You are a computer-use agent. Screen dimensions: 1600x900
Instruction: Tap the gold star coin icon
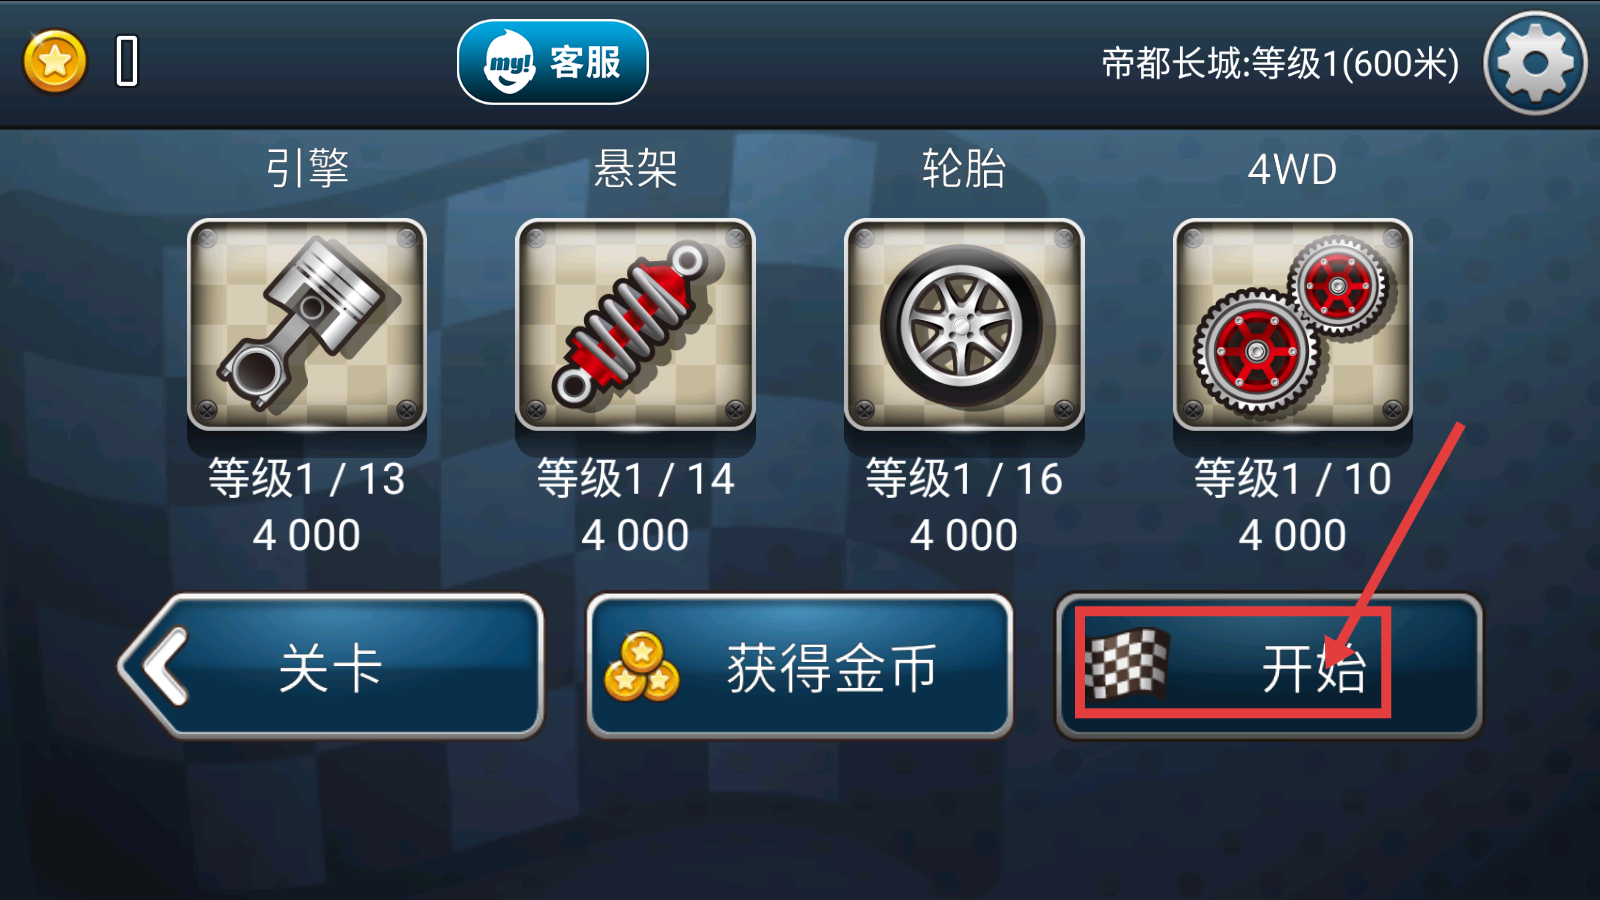tap(55, 62)
